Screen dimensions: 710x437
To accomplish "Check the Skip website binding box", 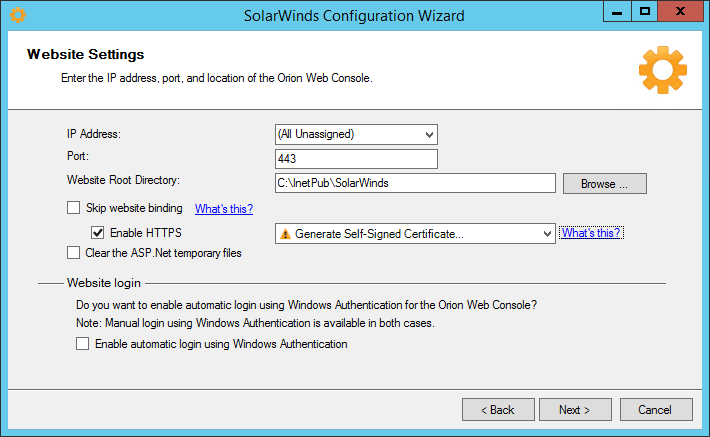I will pyautogui.click(x=73, y=208).
